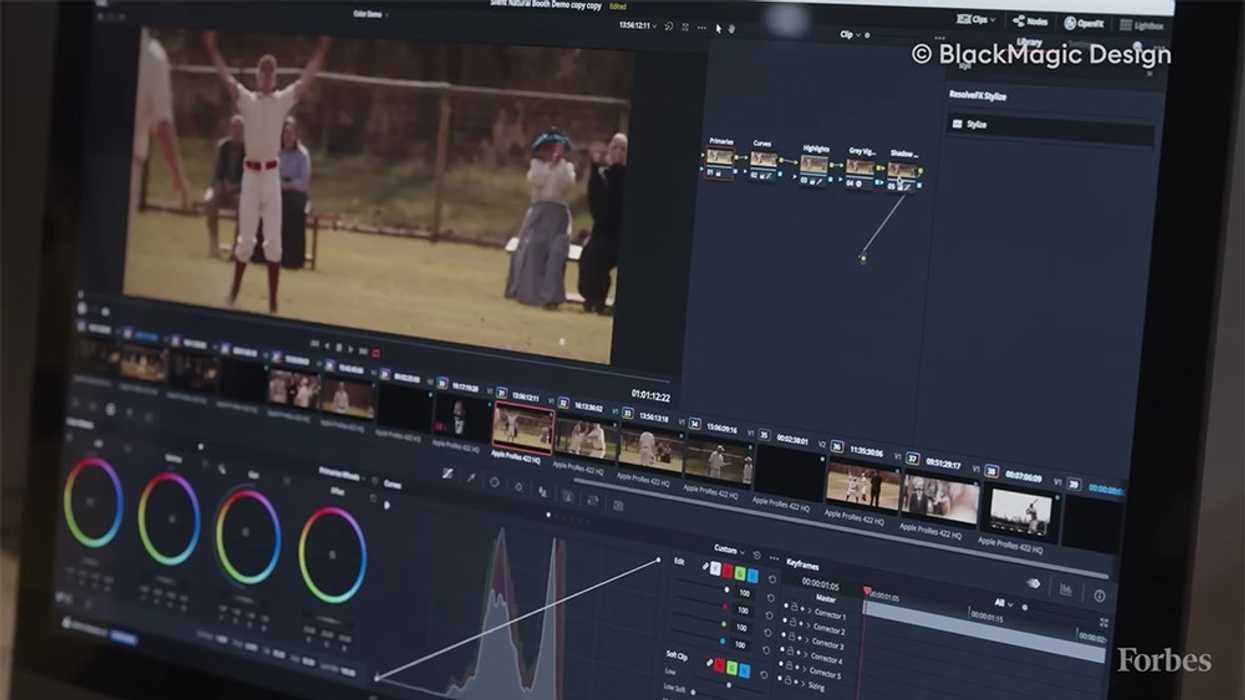Image resolution: width=1245 pixels, height=700 pixels.
Task: Click the Stylize effect icon
Action: [x=957, y=124]
